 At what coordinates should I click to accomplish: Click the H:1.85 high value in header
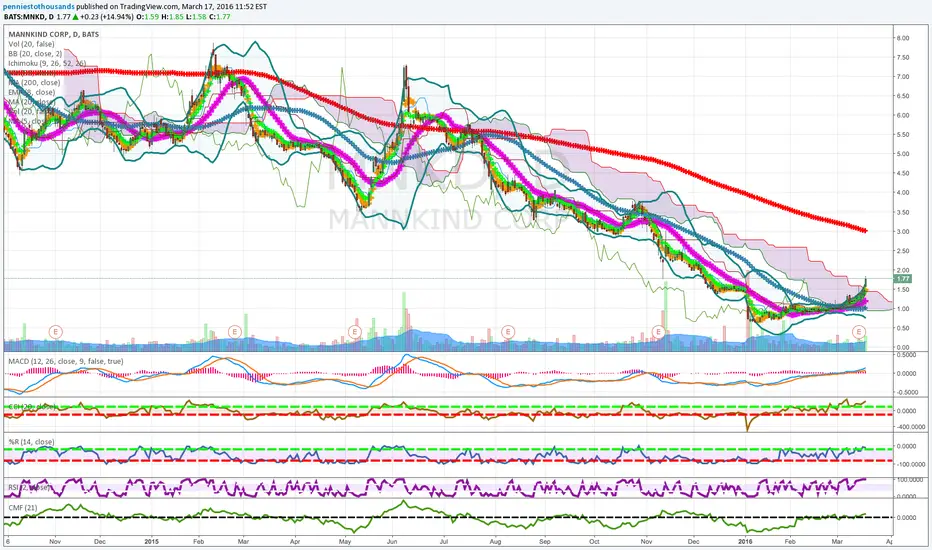(171, 17)
